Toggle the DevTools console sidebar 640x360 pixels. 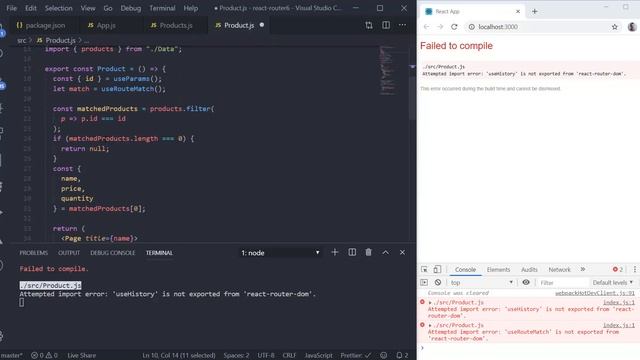424,282
